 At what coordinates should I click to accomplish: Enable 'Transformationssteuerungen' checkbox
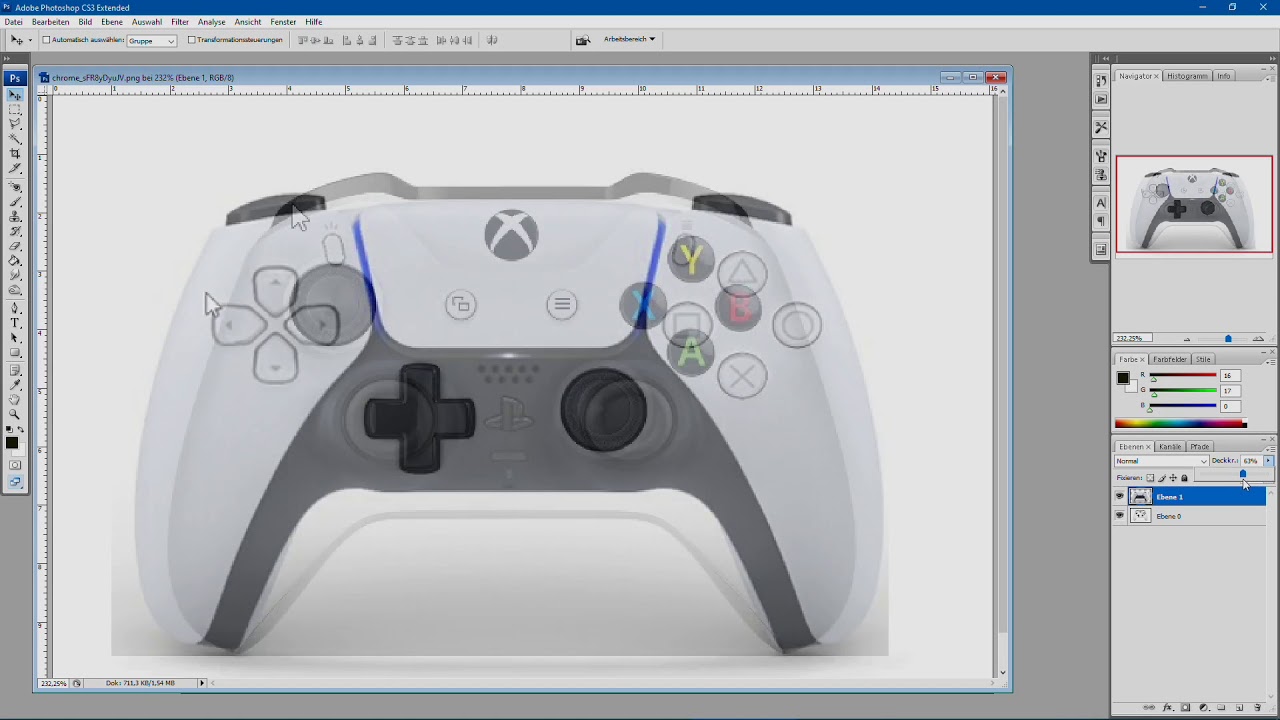point(191,40)
